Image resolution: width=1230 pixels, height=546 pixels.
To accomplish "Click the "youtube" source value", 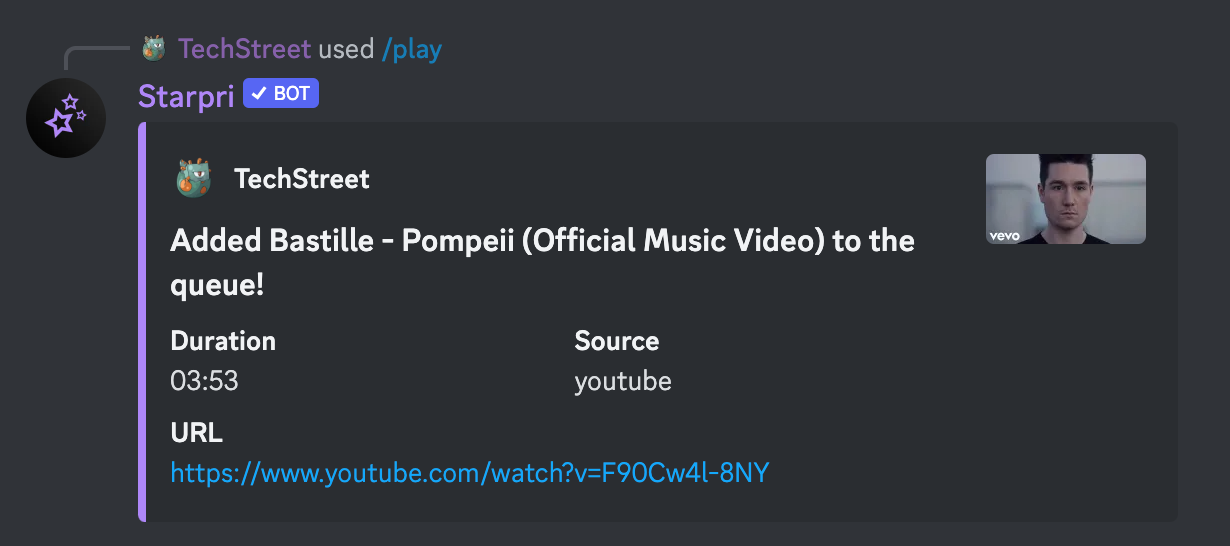I will tap(622, 381).
